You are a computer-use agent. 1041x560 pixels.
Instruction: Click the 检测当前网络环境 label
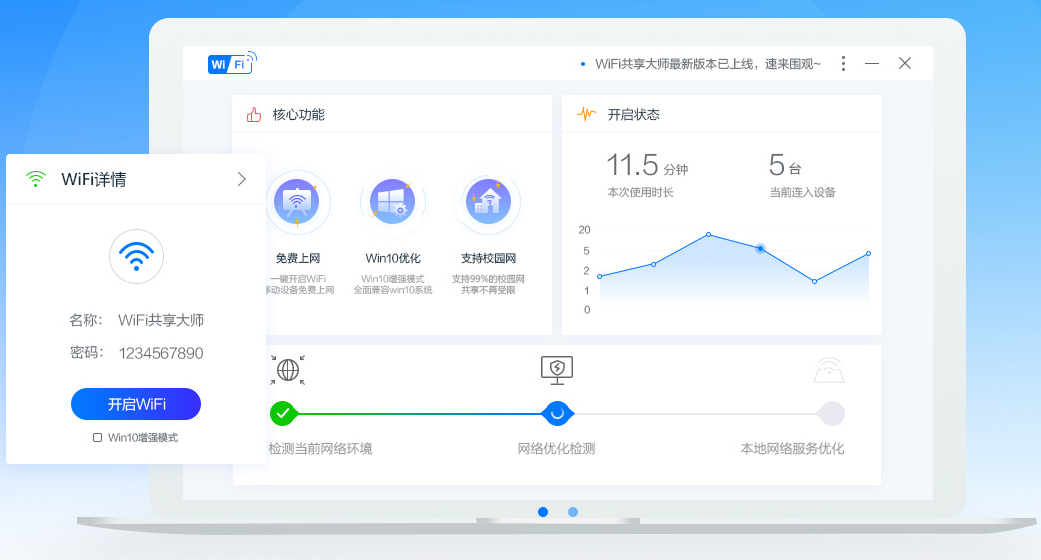[320, 448]
